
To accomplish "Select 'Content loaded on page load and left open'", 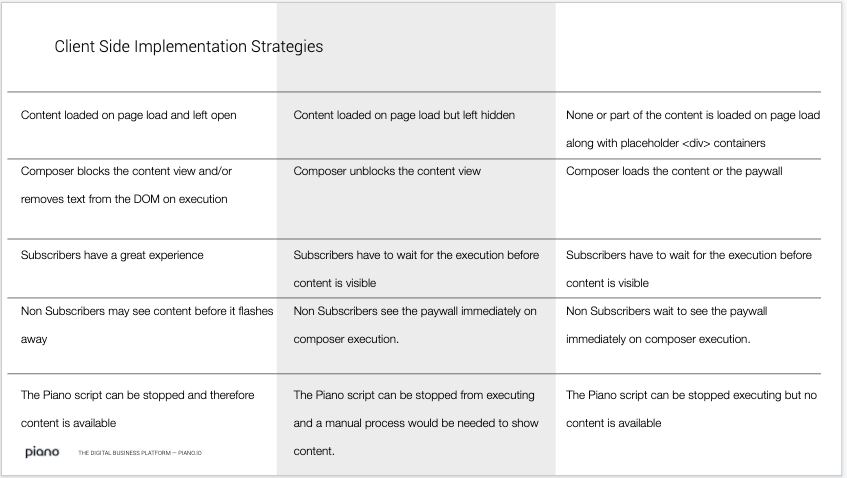I will coord(129,115).
